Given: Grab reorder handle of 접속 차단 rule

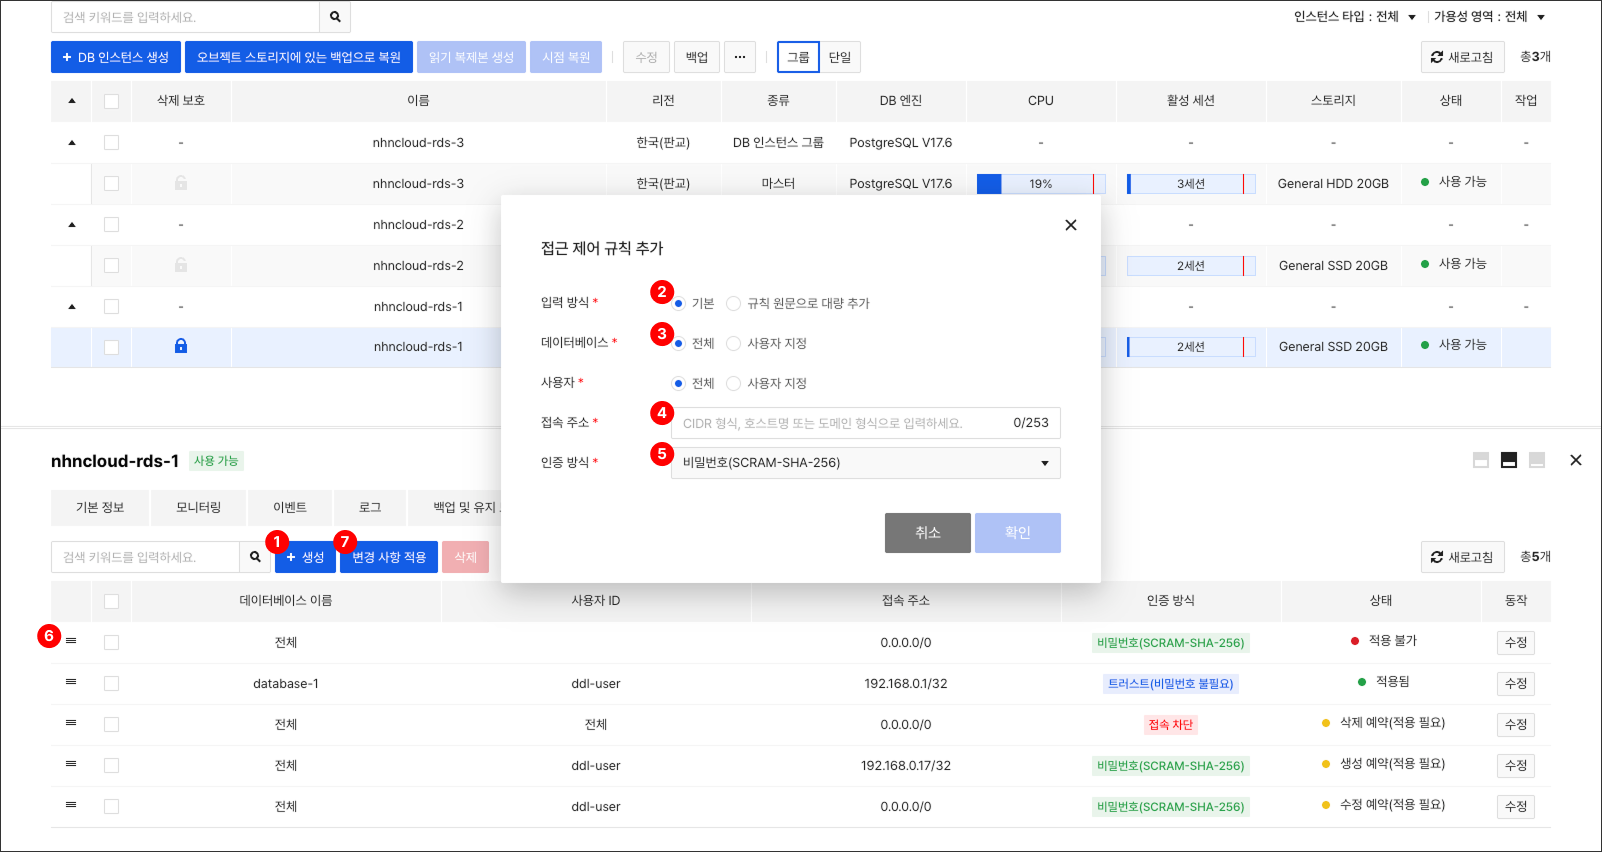Looking at the screenshot, I should pyautogui.click(x=71, y=722).
